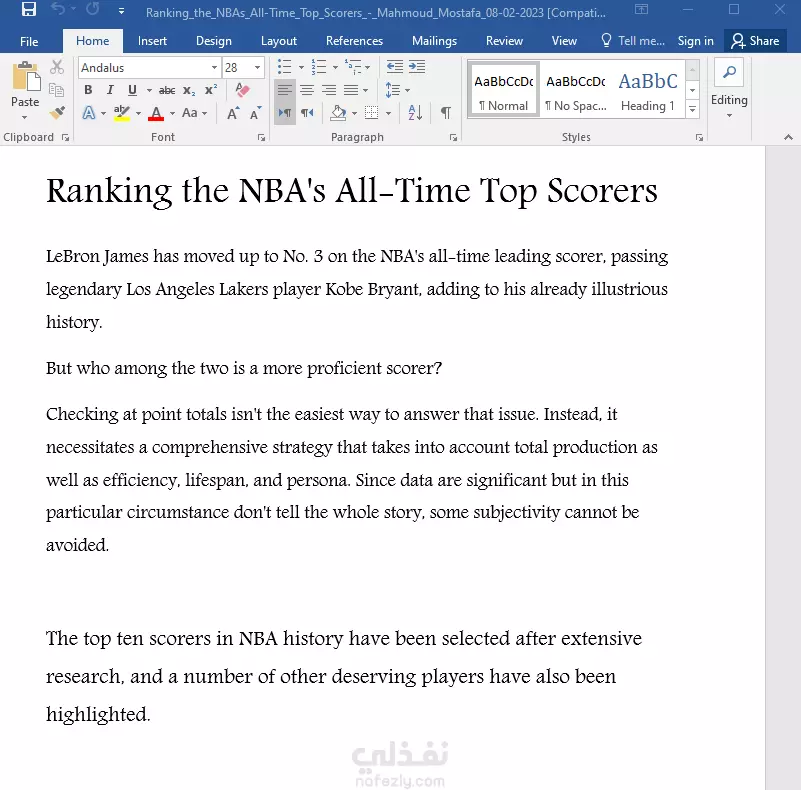Image resolution: width=801 pixels, height=790 pixels.
Task: Apply the Heading 1 style
Action: coord(648,91)
